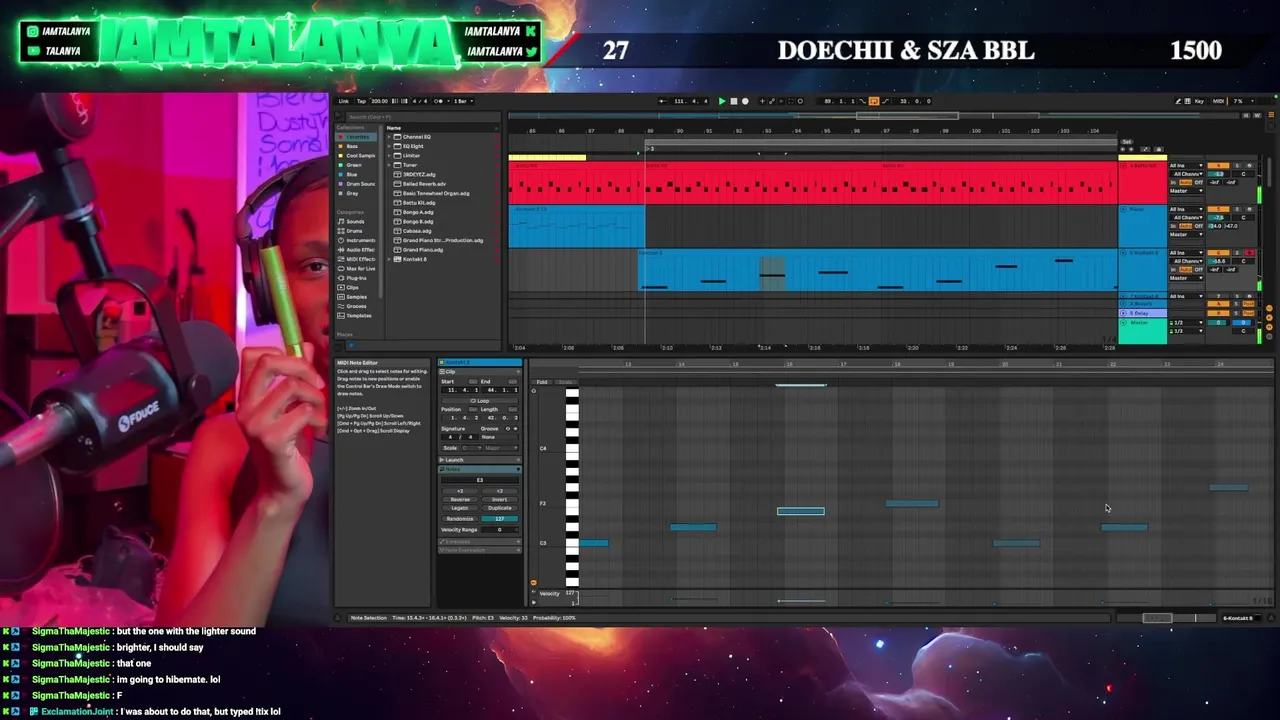
Task: Click the Duplicate notes button
Action: pyautogui.click(x=500, y=508)
